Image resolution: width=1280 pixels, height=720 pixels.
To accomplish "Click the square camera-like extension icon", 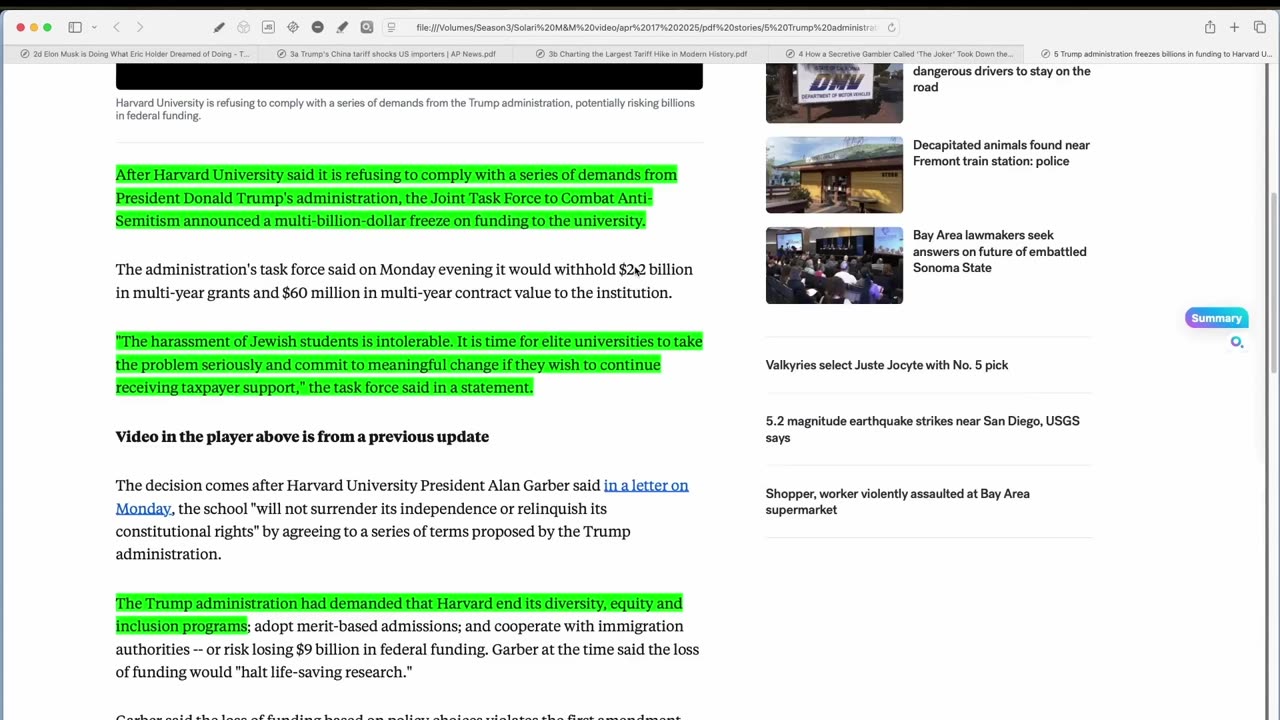I will click(367, 27).
